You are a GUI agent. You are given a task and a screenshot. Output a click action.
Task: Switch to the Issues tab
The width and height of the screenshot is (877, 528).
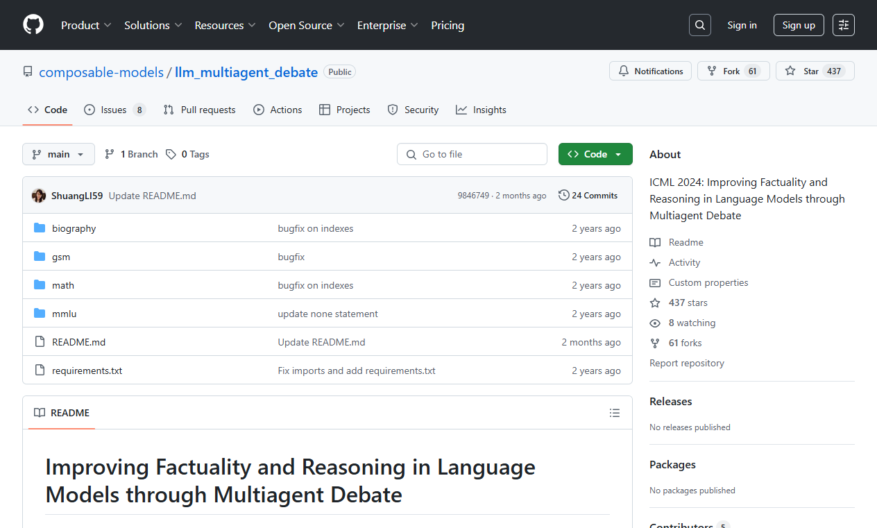click(x=114, y=110)
